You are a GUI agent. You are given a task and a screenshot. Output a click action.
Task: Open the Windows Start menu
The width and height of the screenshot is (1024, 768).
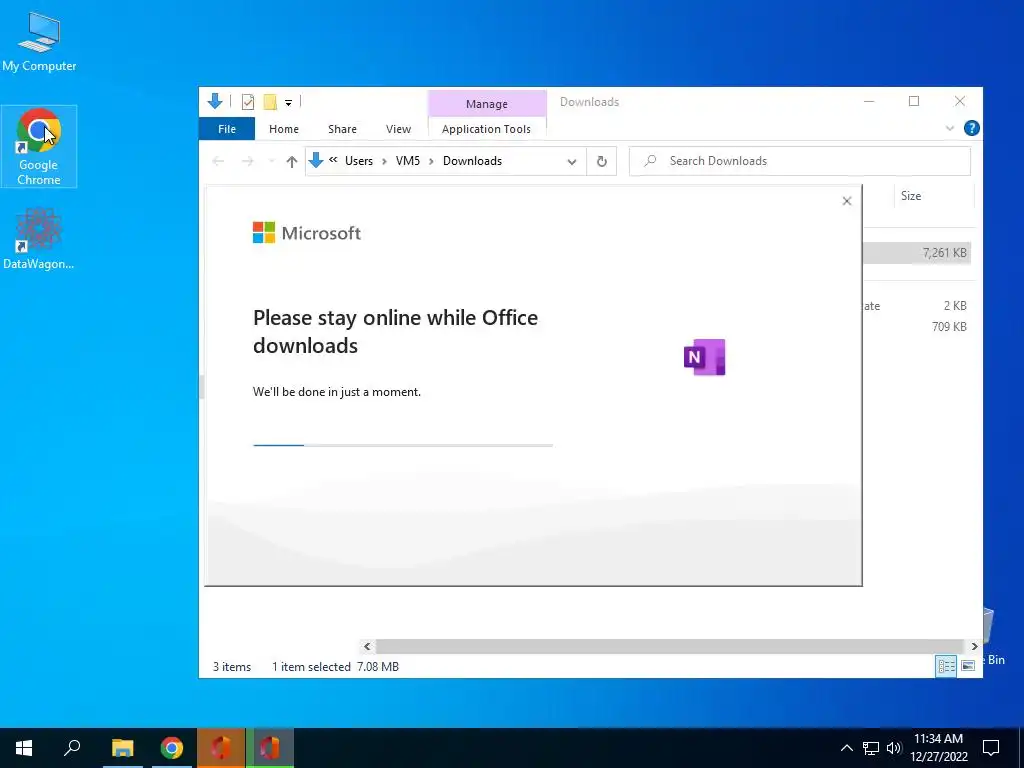pyautogui.click(x=24, y=748)
